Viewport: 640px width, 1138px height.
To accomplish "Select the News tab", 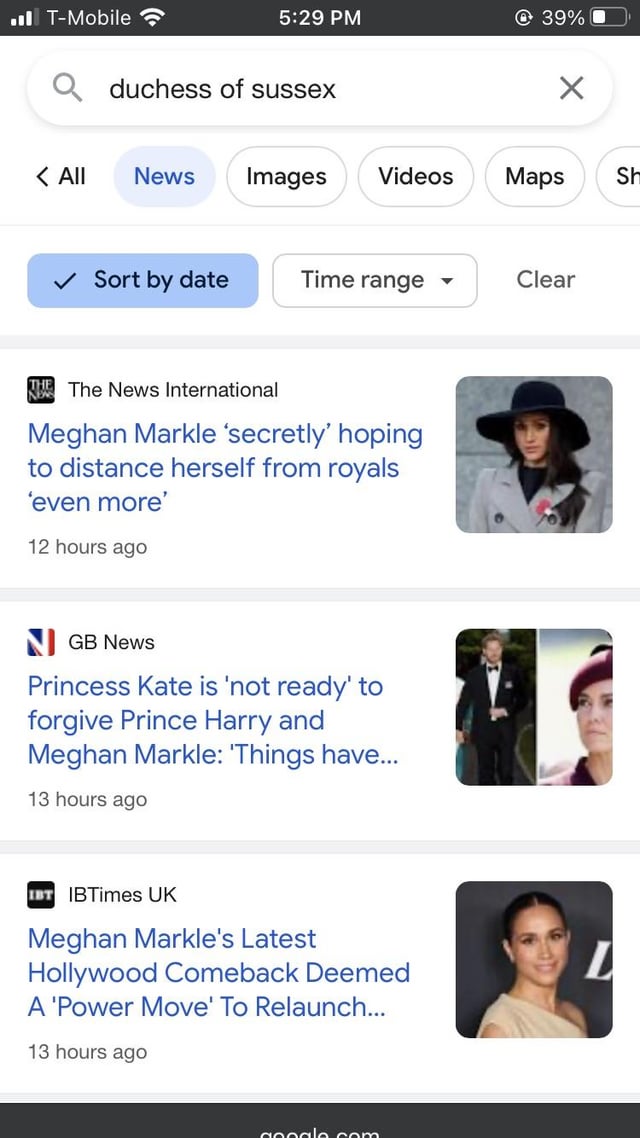I will tap(164, 177).
